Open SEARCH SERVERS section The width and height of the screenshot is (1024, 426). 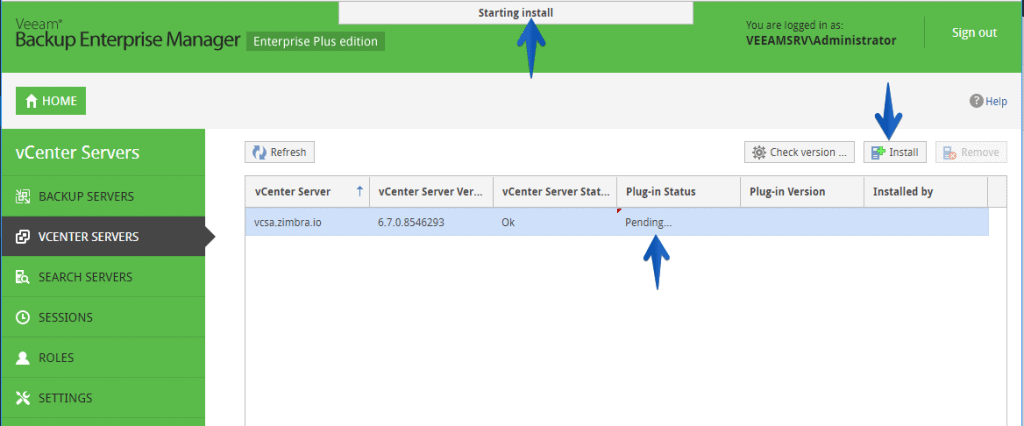[103, 277]
